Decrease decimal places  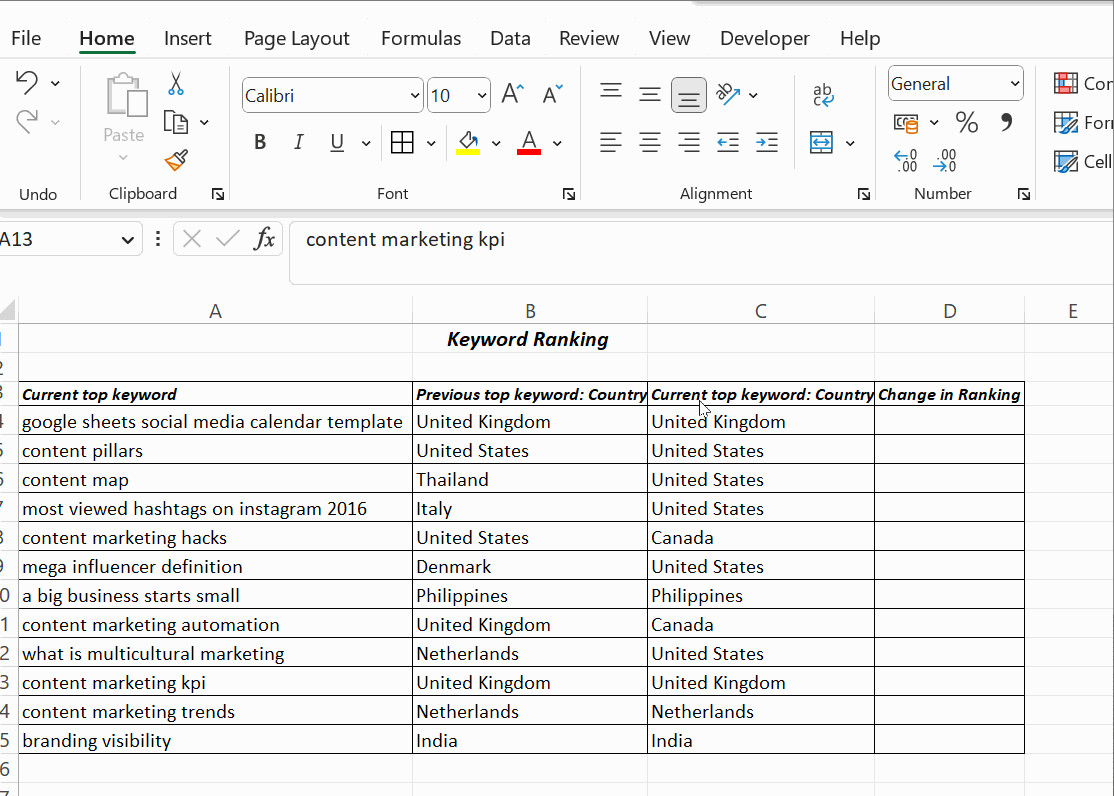tap(945, 160)
